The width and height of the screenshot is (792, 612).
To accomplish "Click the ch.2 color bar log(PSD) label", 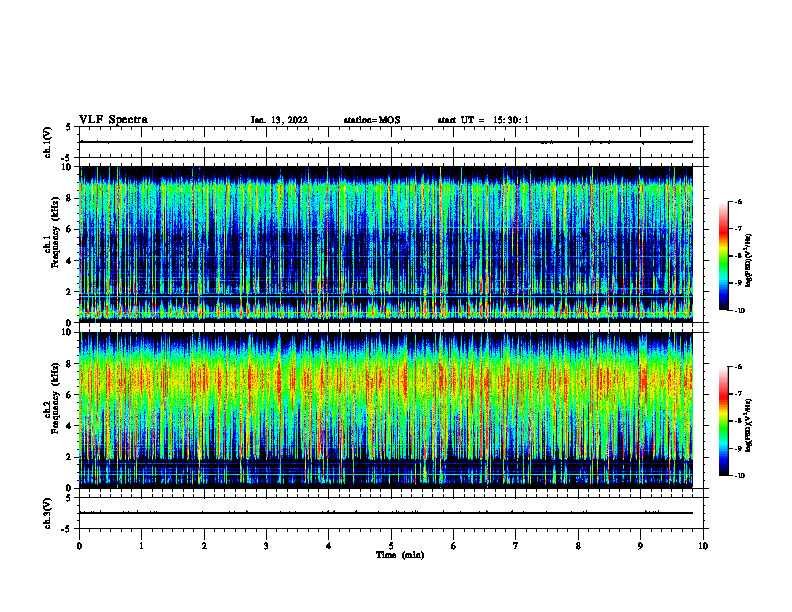I will [749, 426].
